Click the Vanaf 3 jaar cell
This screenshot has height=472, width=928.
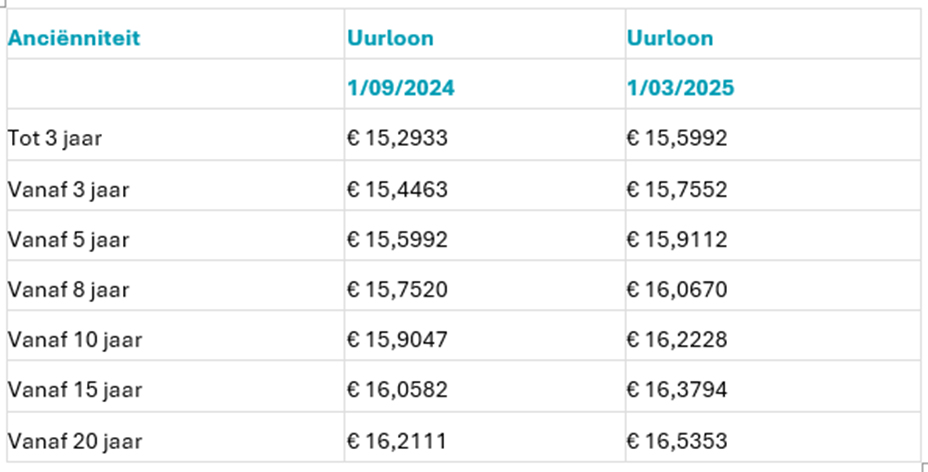click(68, 189)
